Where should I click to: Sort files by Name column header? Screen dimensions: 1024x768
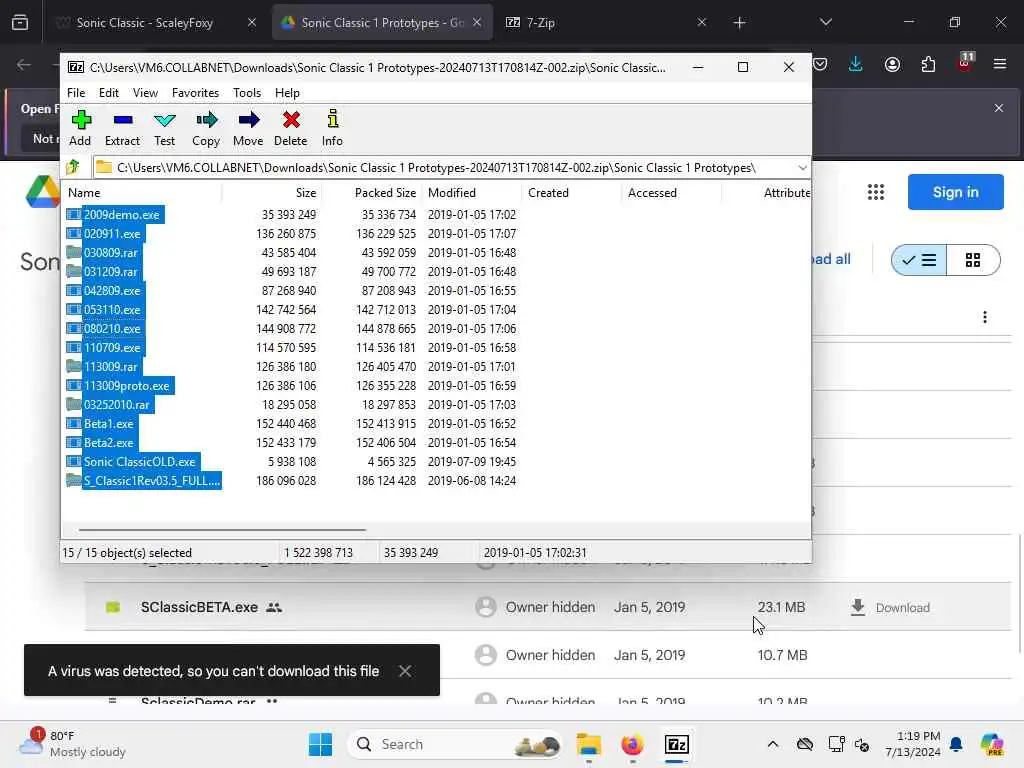(142, 193)
